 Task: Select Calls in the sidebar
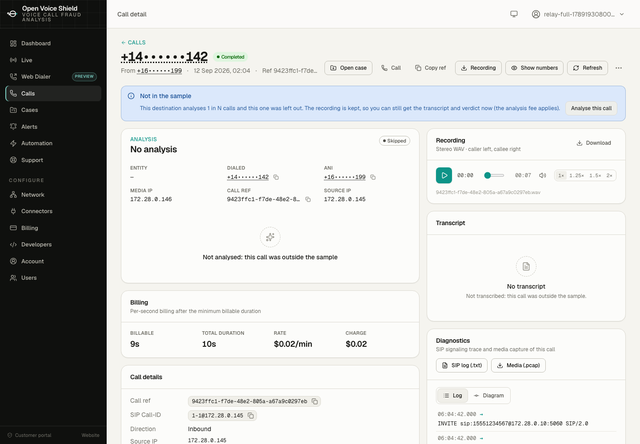[x=53, y=93]
